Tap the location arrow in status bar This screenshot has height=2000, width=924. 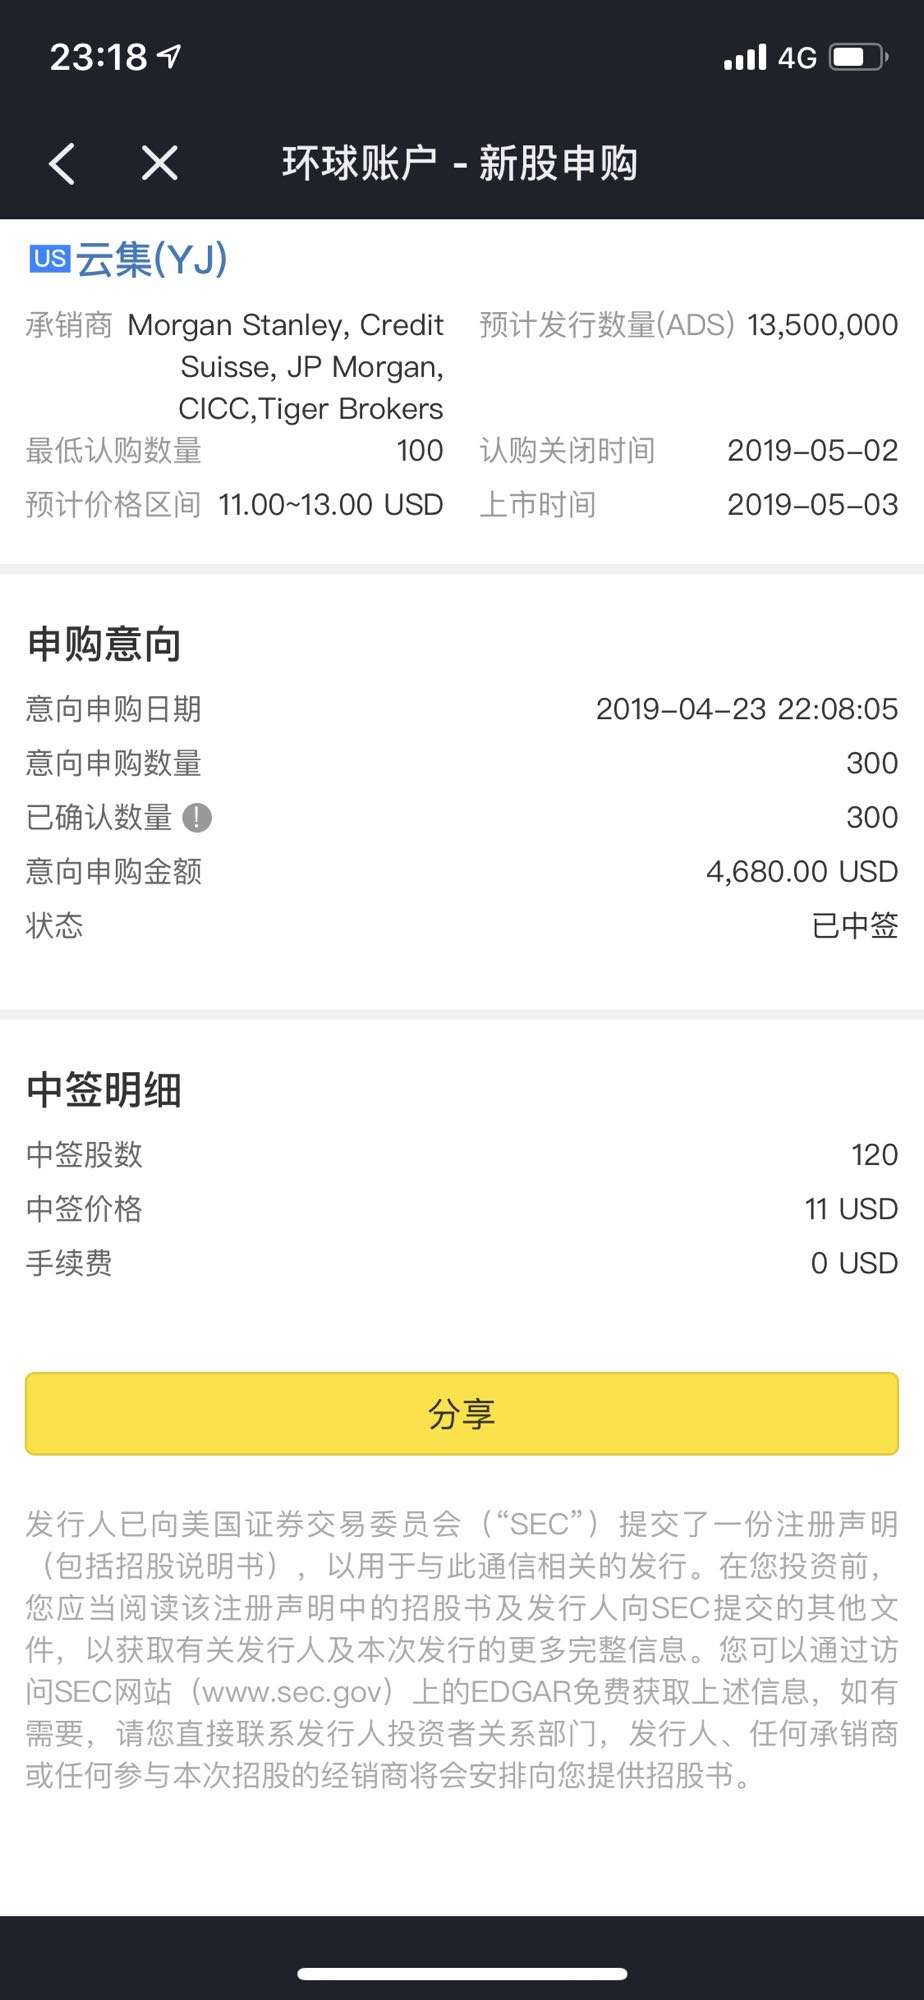pos(171,56)
